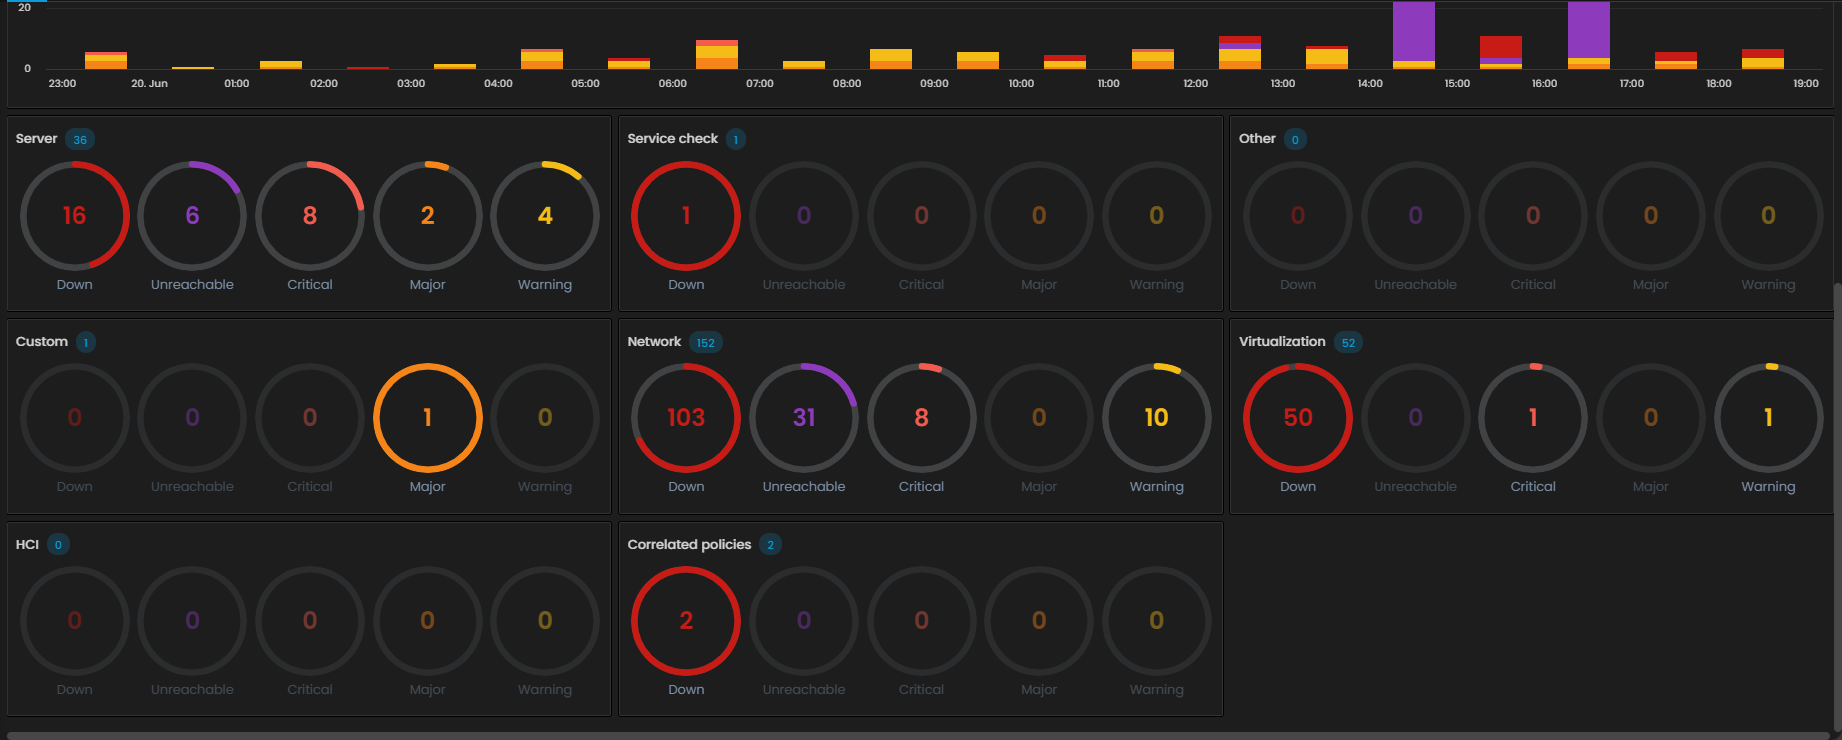This screenshot has width=1842, height=740.
Task: Select the Virtualization Critical gauge showing 1
Action: [1533, 418]
